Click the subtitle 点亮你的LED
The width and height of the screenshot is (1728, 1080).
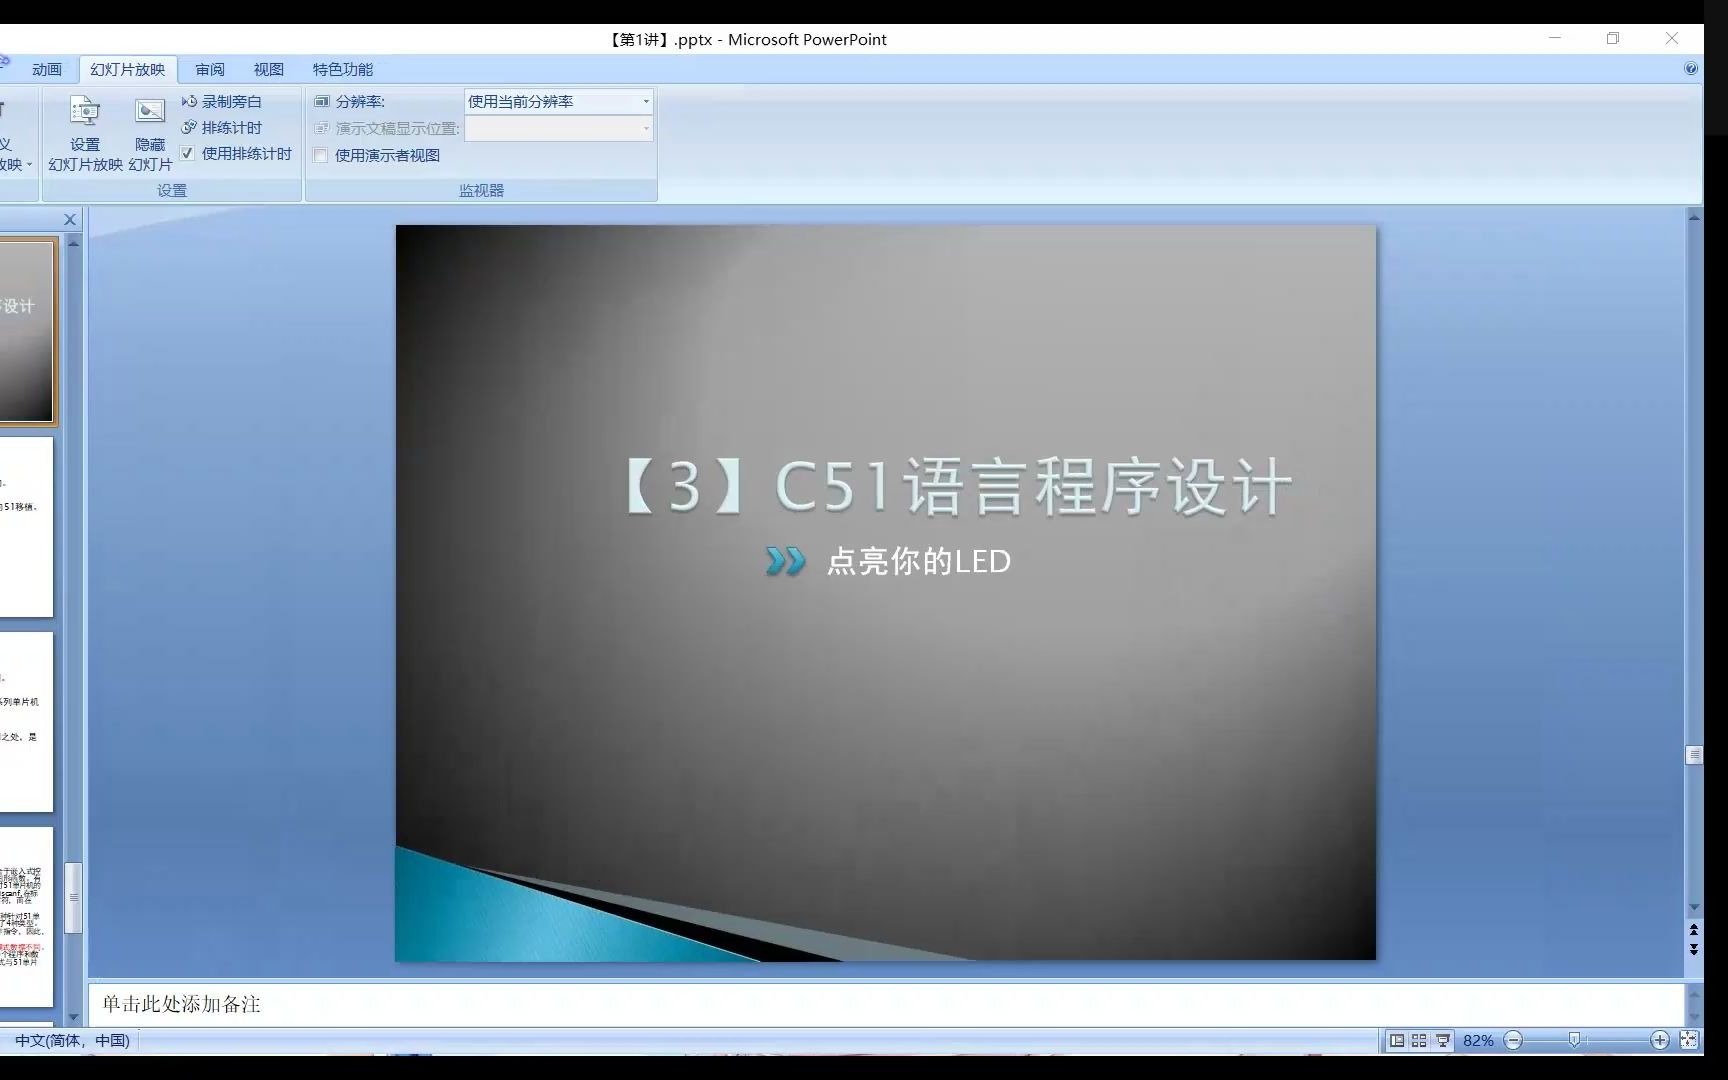click(x=918, y=561)
